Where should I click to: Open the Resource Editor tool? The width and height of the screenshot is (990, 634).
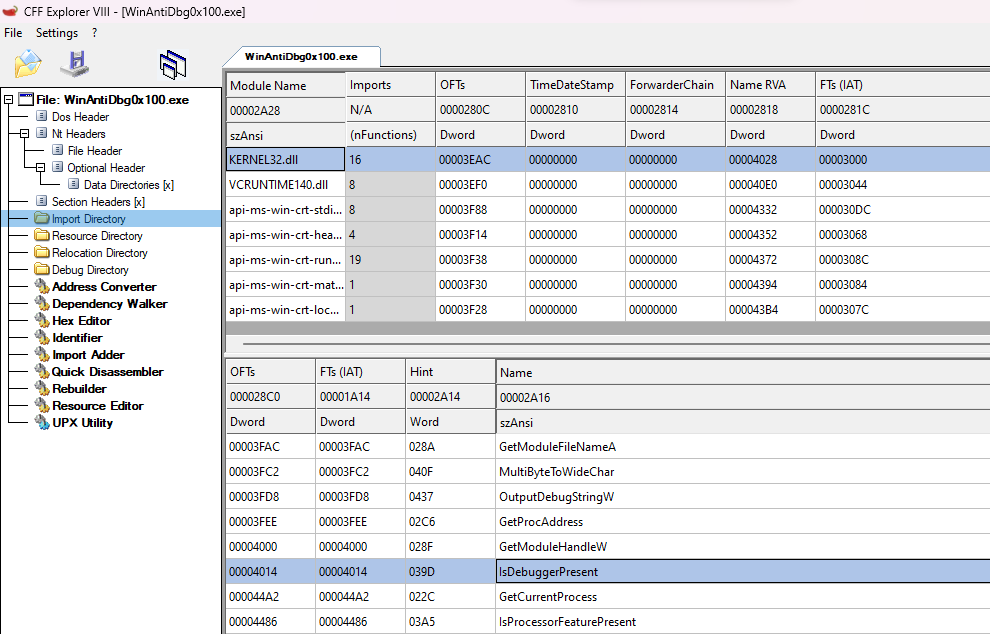pyautogui.click(x=97, y=406)
